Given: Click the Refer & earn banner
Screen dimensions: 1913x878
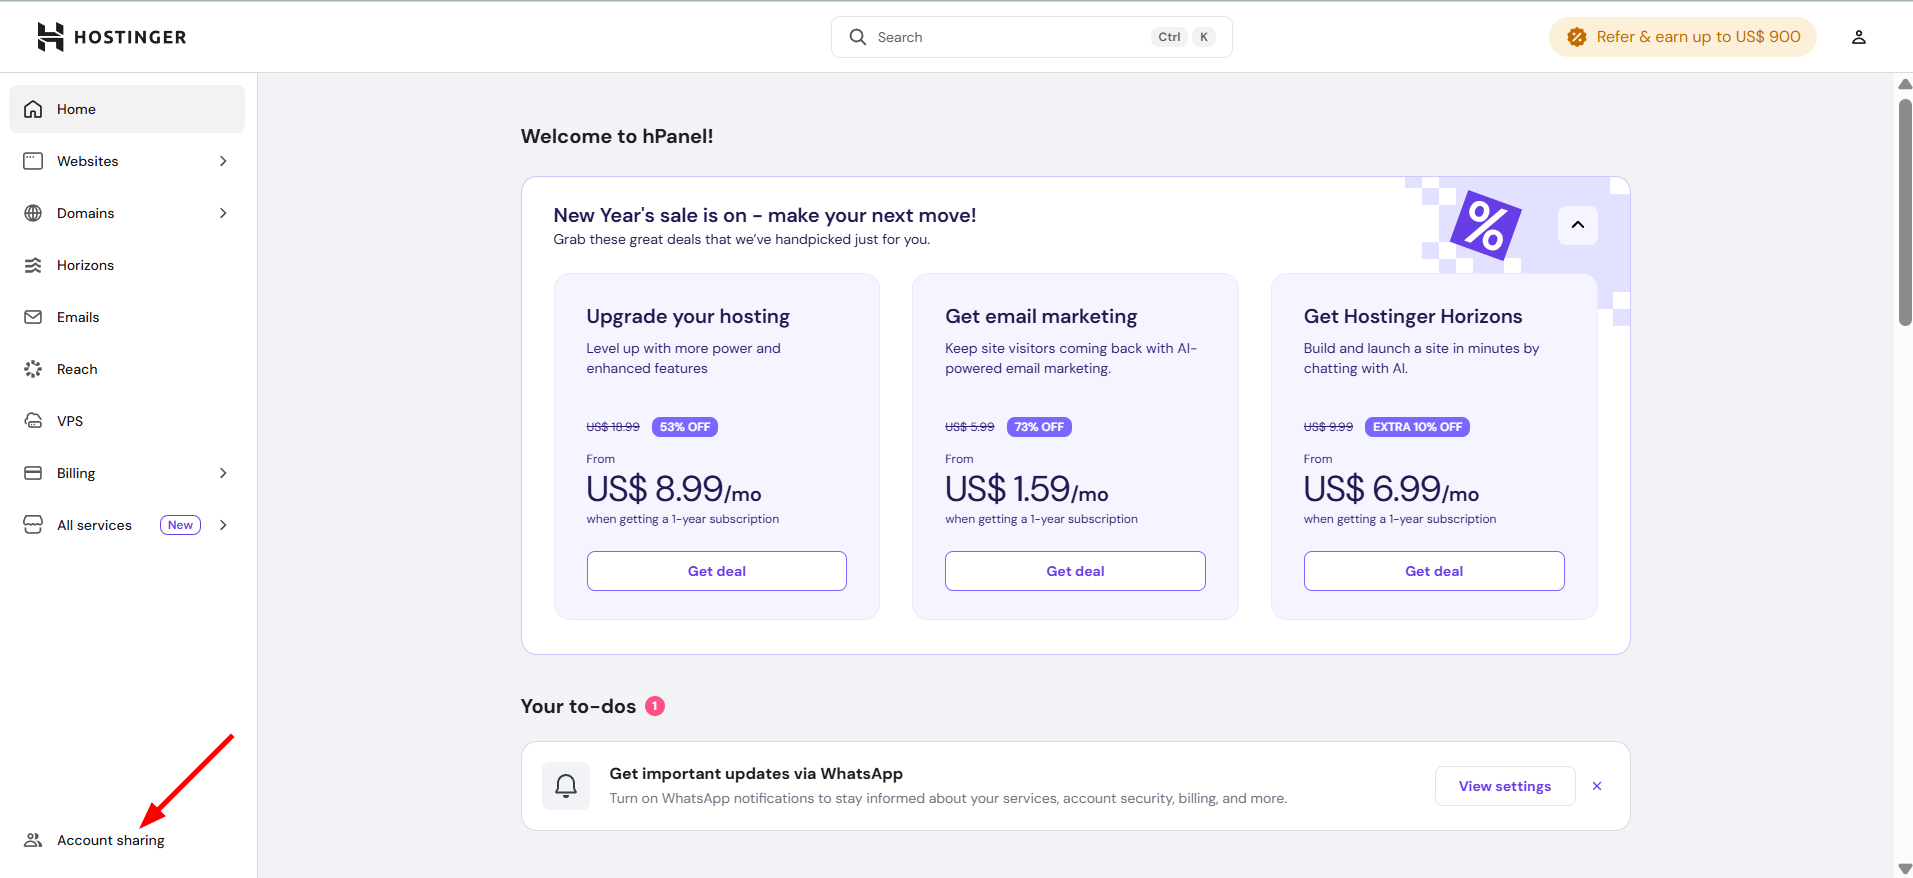Looking at the screenshot, I should tap(1682, 37).
